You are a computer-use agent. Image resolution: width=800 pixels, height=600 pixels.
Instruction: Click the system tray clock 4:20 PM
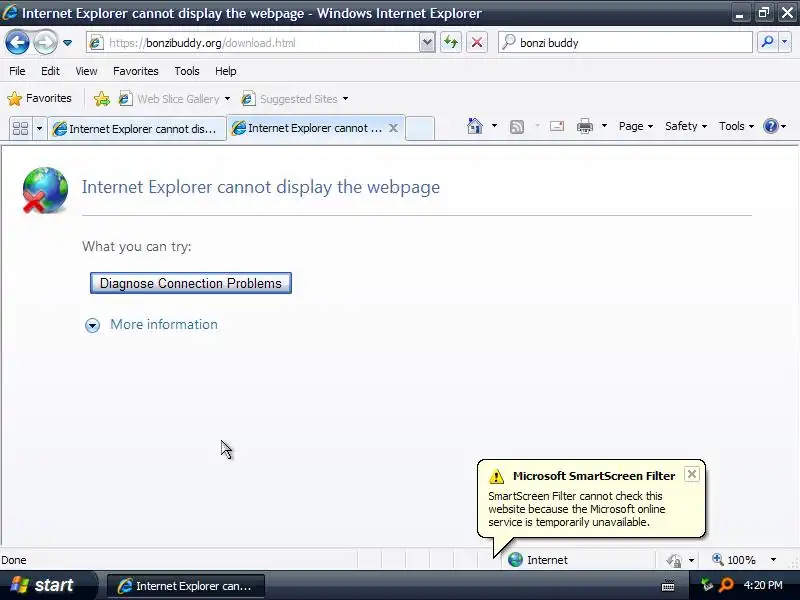763,585
